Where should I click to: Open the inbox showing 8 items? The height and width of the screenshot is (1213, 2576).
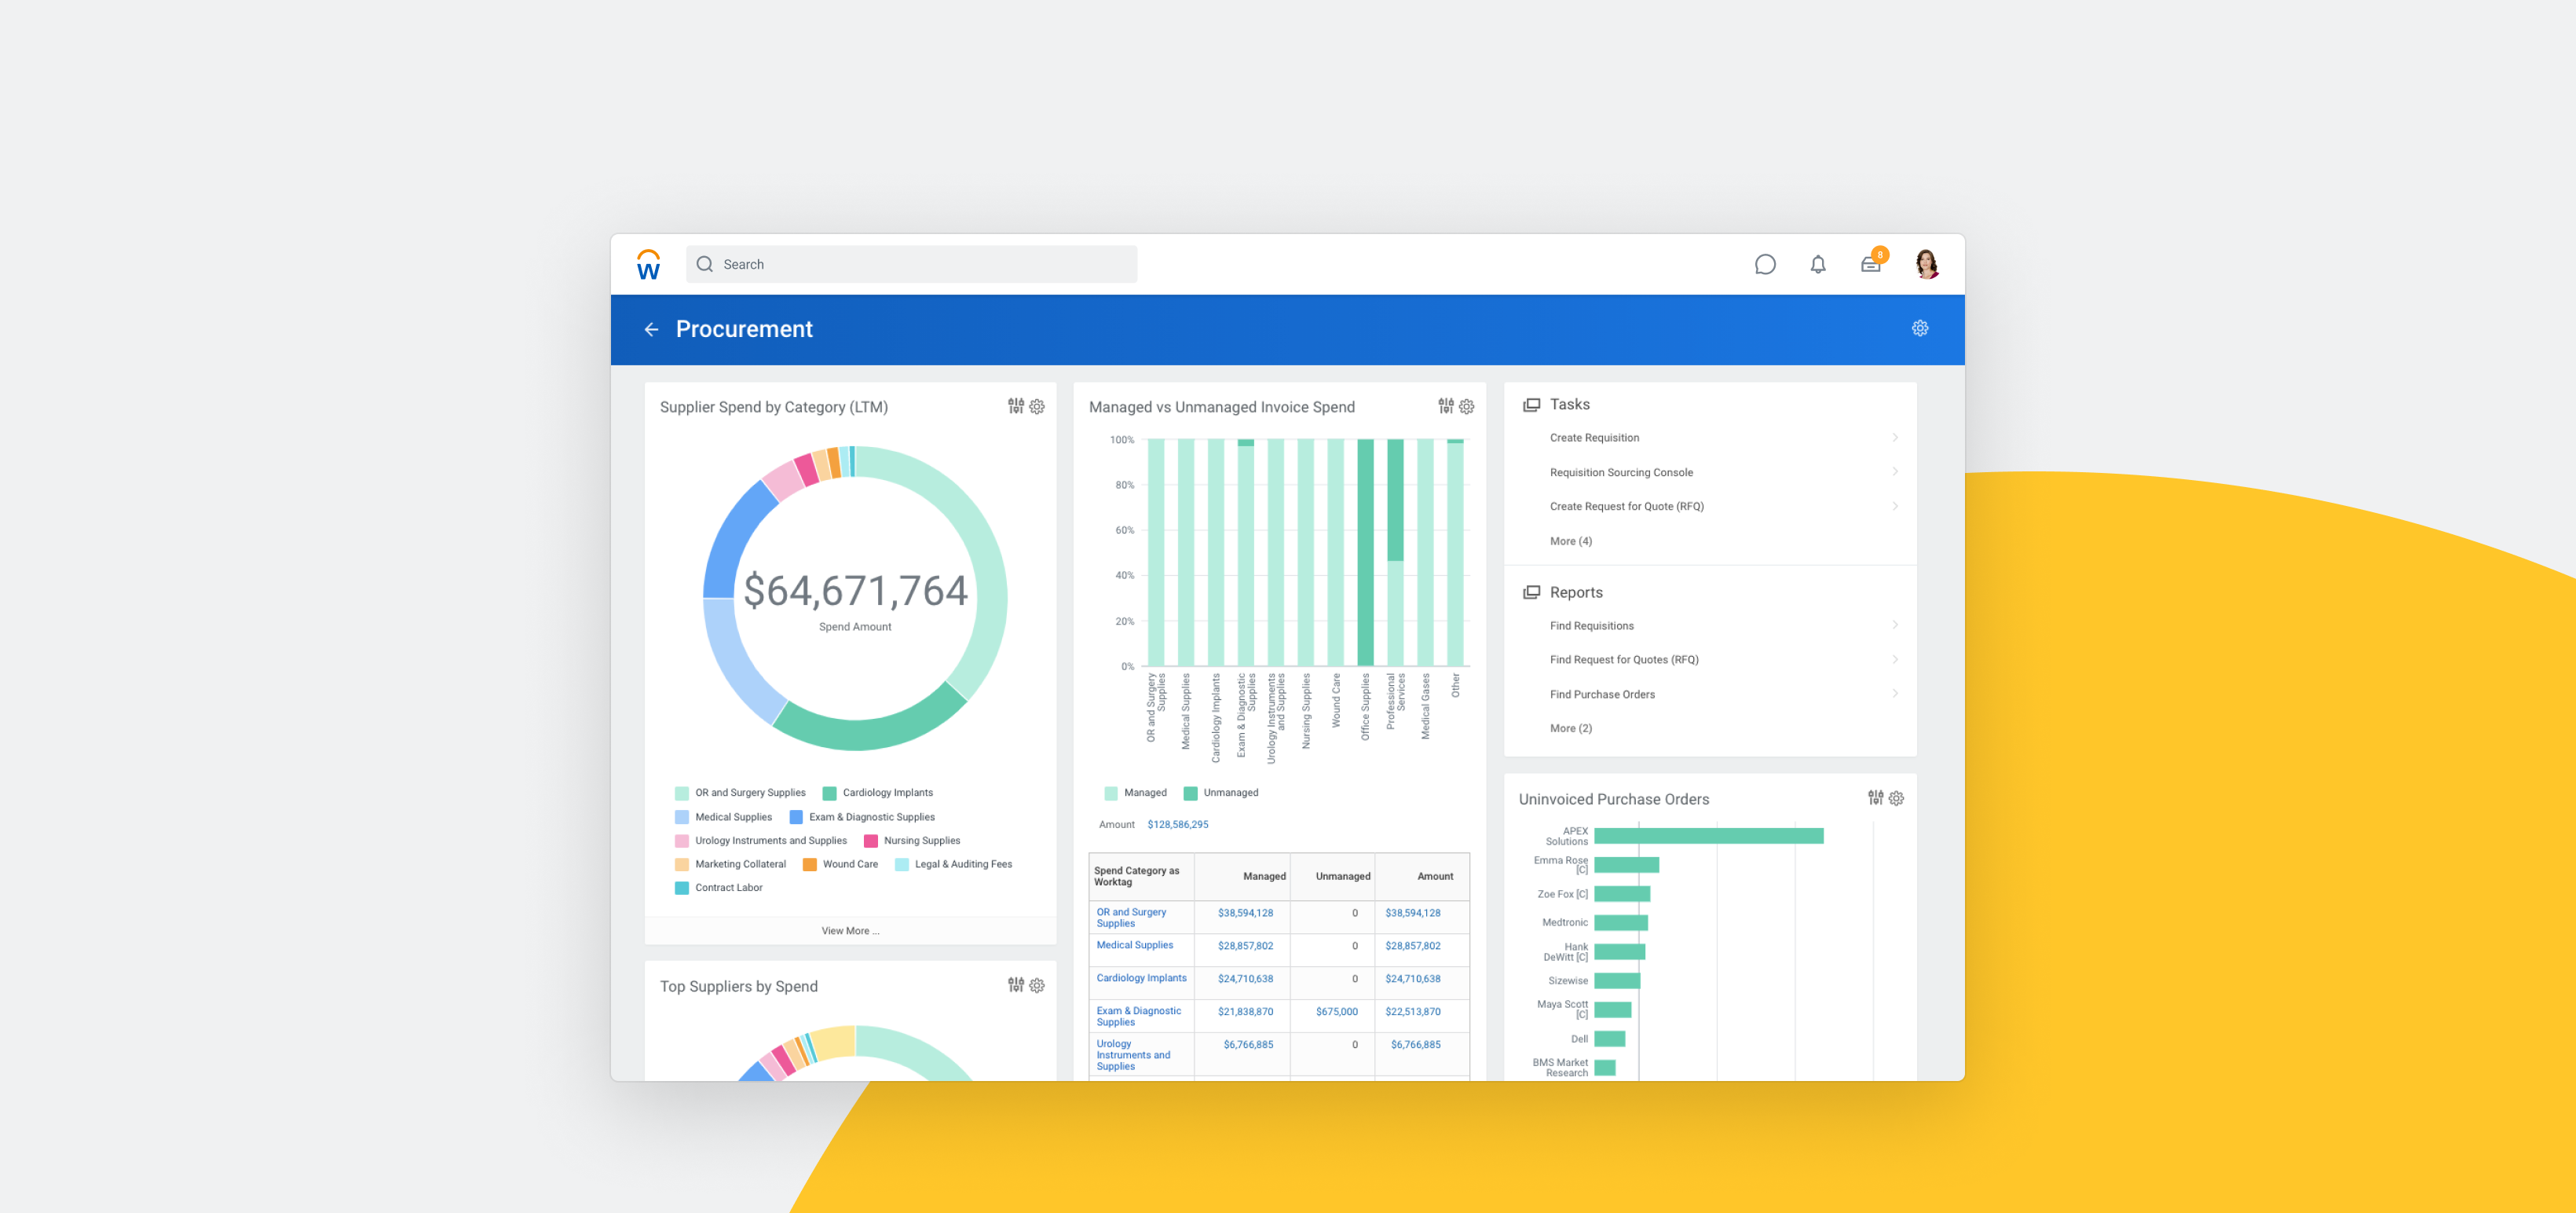(x=1870, y=264)
